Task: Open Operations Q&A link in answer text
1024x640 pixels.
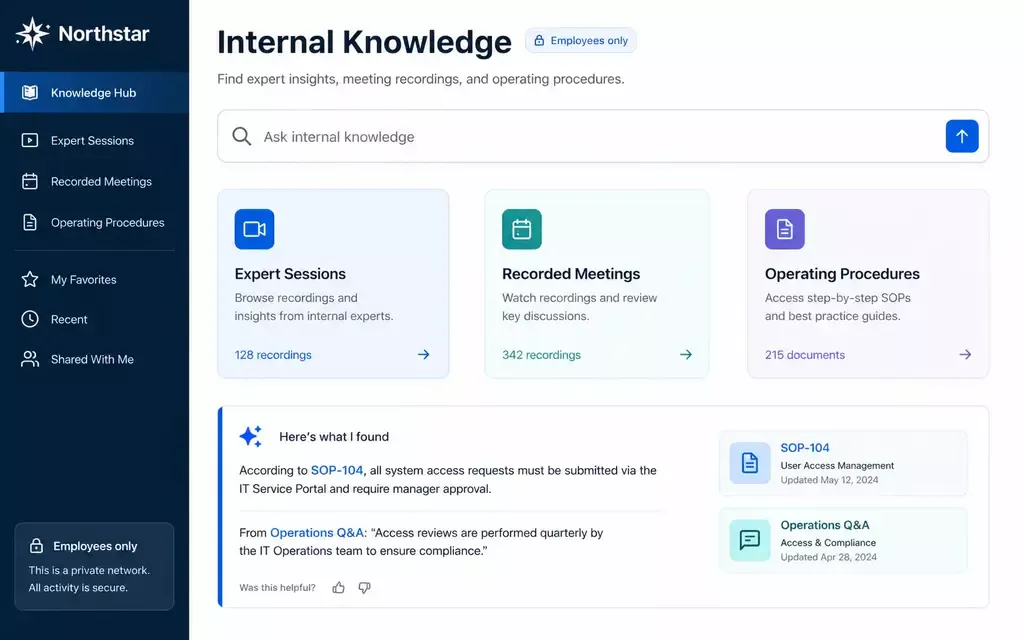Action: [317, 533]
